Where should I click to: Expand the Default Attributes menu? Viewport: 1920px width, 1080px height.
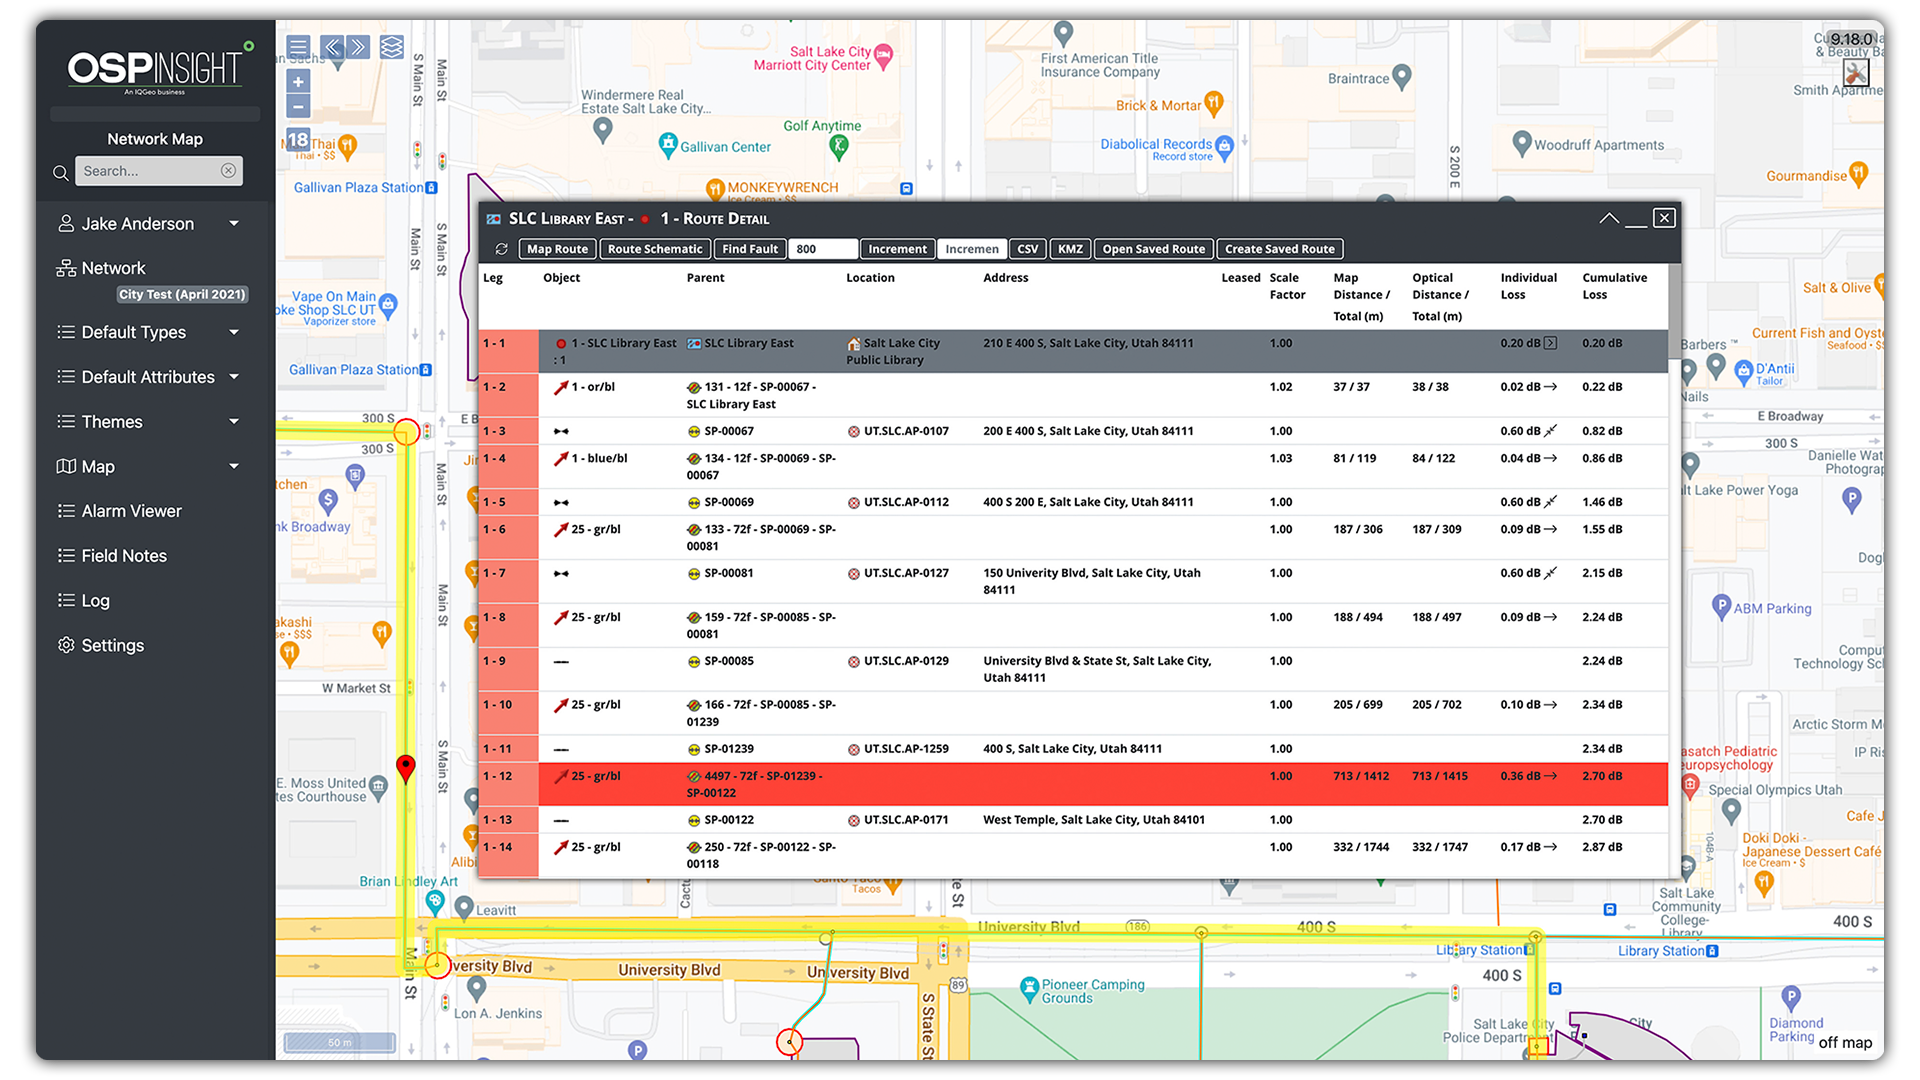coord(234,377)
